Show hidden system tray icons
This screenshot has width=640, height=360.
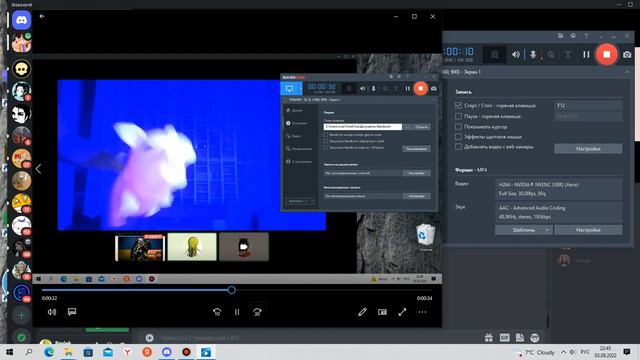click(563, 352)
